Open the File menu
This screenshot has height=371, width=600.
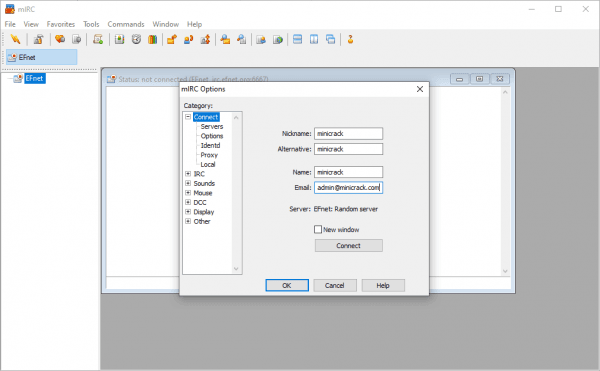pos(10,24)
